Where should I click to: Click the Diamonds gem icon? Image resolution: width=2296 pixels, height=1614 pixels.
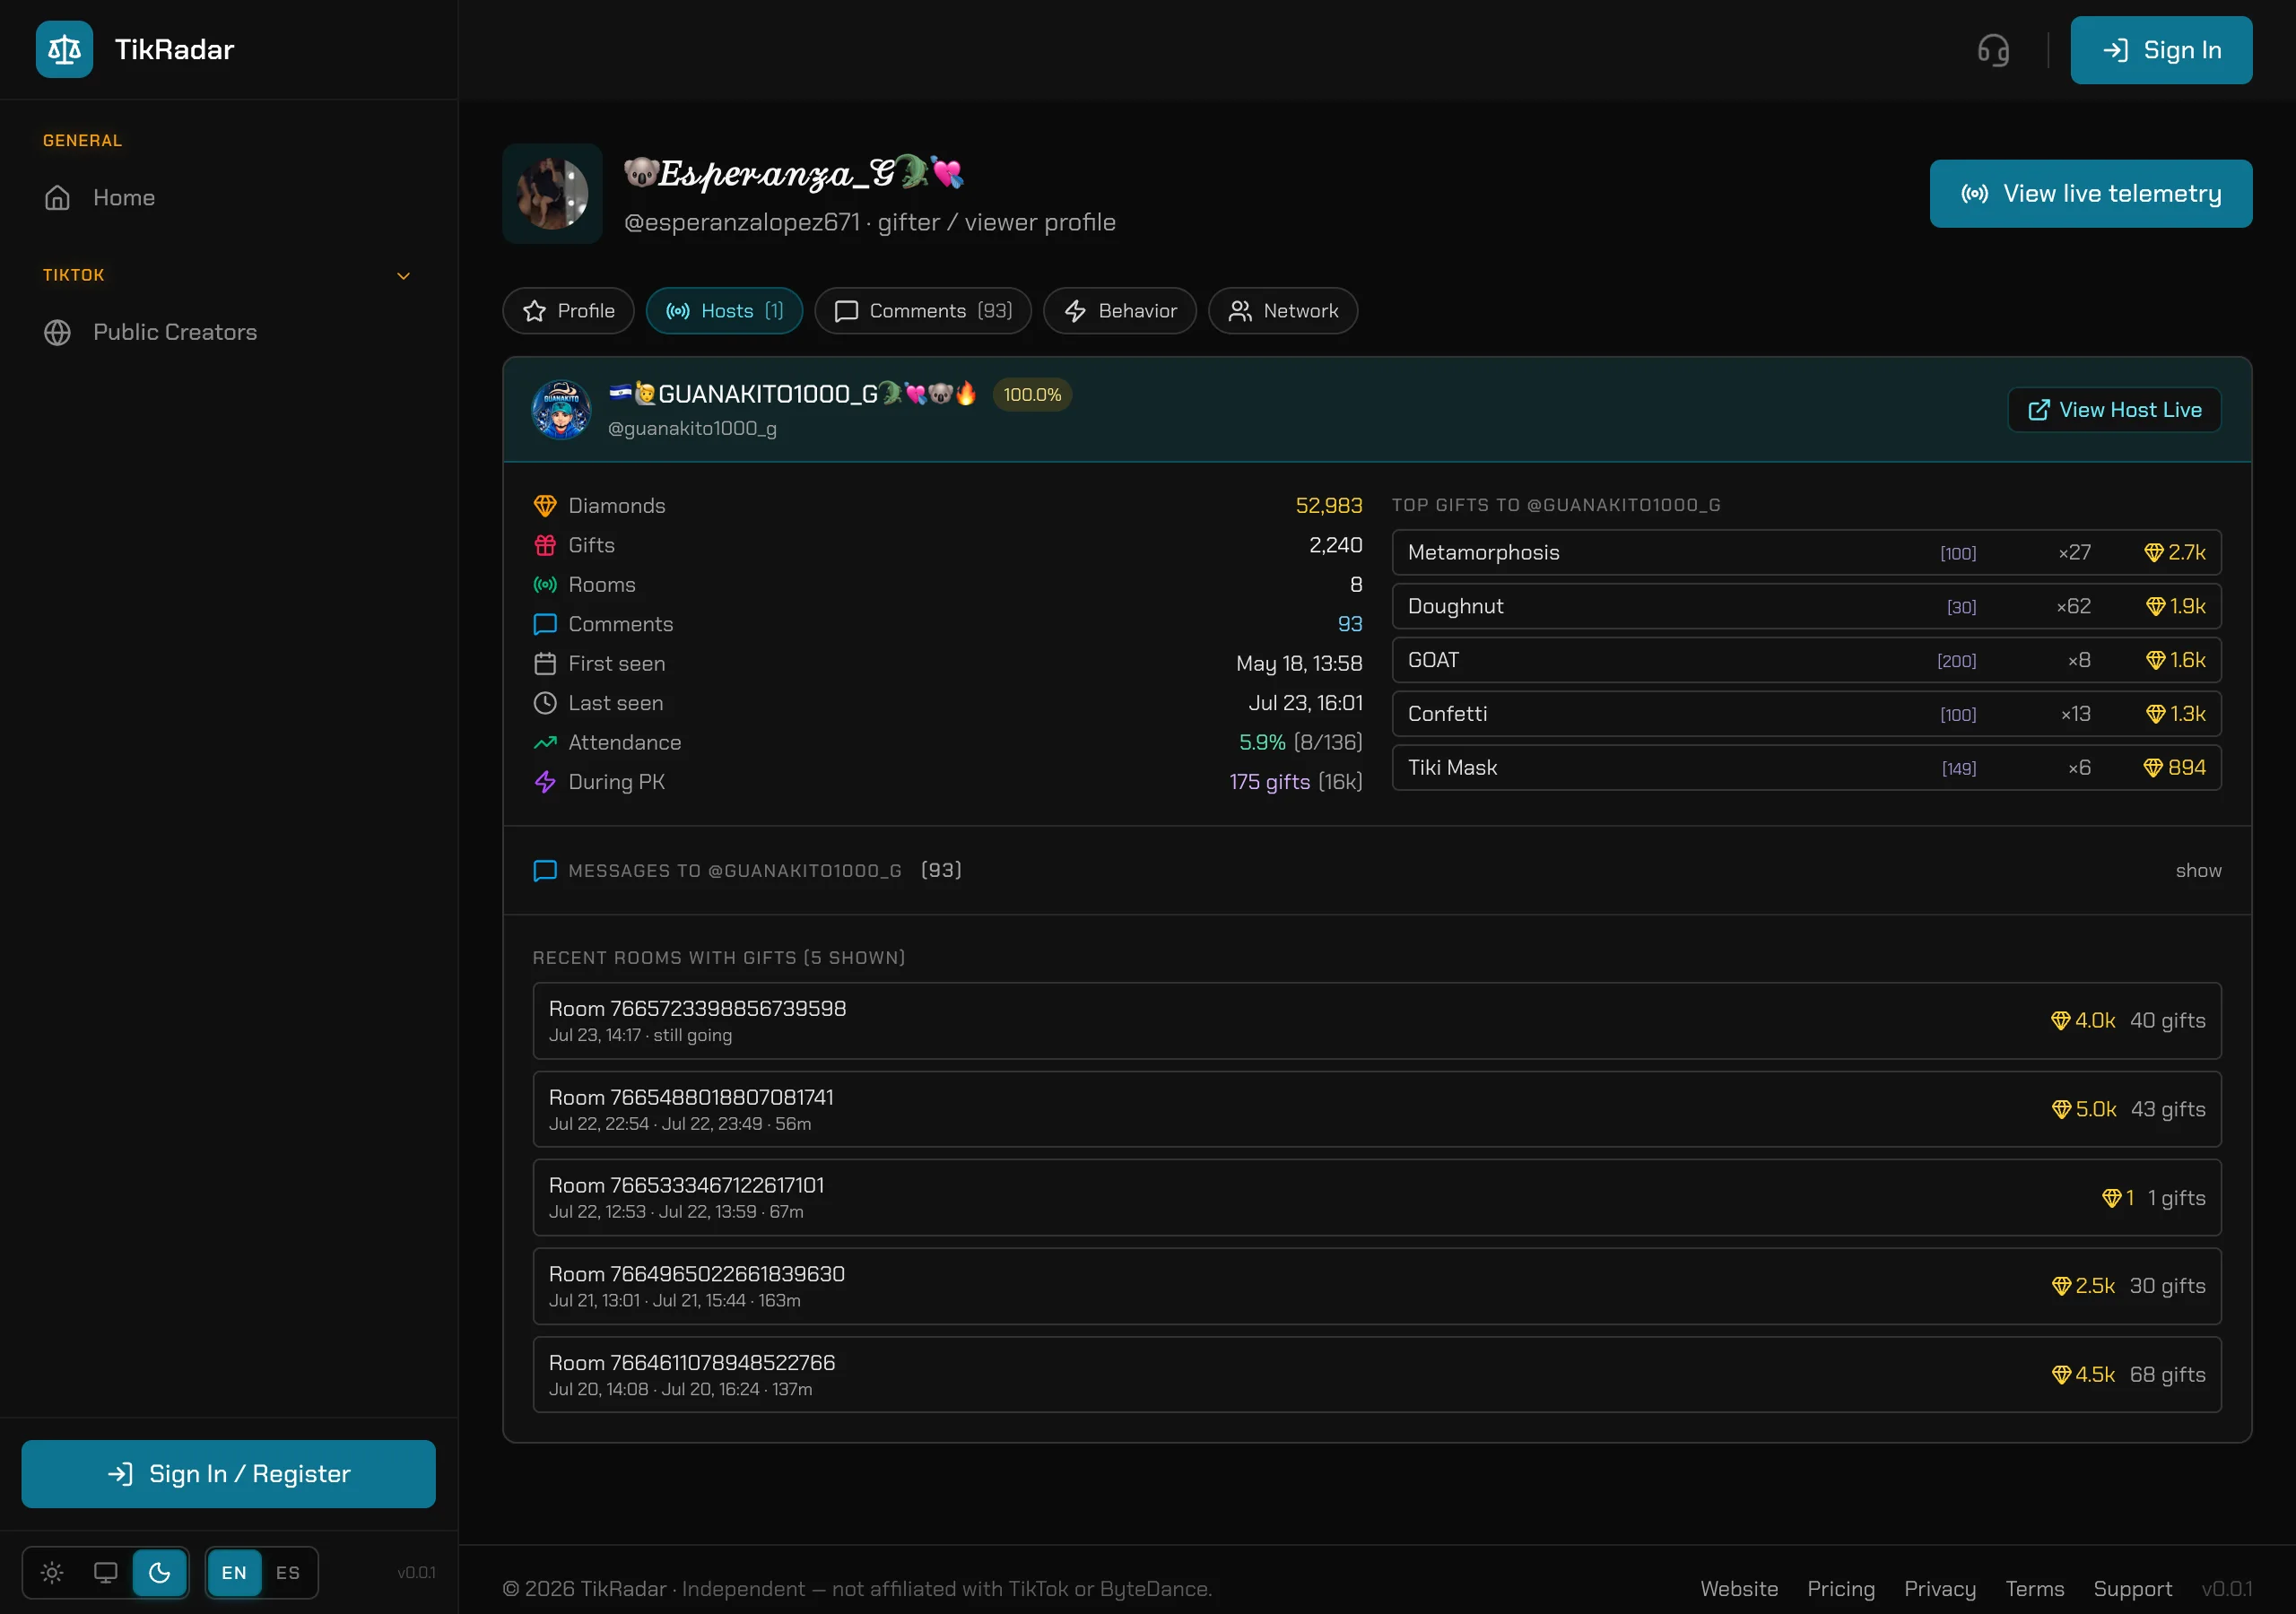click(x=545, y=506)
